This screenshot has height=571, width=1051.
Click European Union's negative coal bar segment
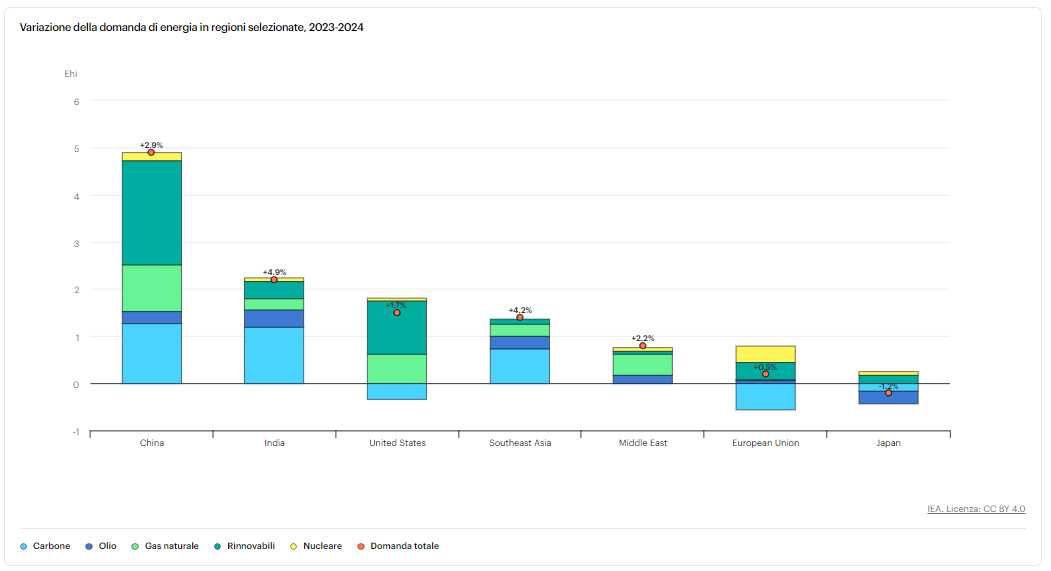(765, 396)
